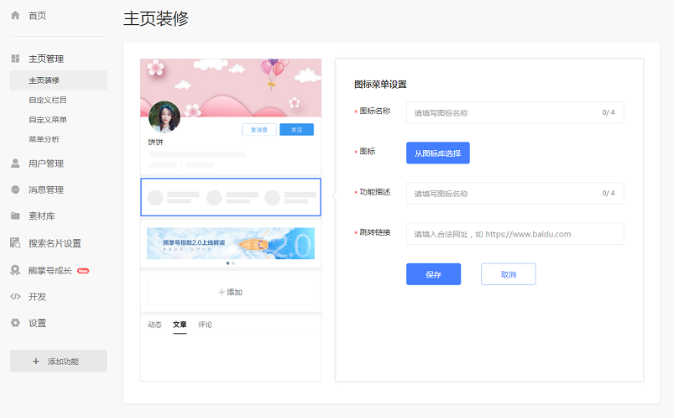
Task: Go to 用户管理 section
Action: (46, 164)
